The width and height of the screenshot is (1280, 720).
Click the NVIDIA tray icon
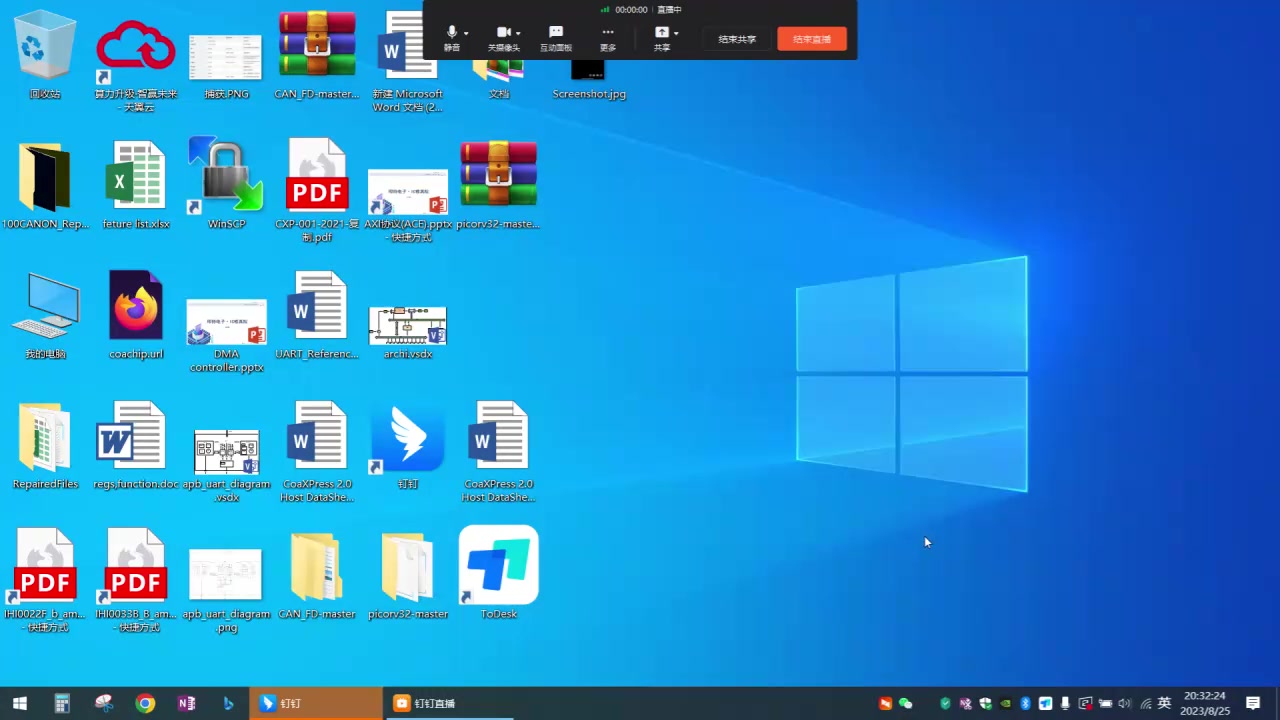pyautogui.click(x=1005, y=704)
